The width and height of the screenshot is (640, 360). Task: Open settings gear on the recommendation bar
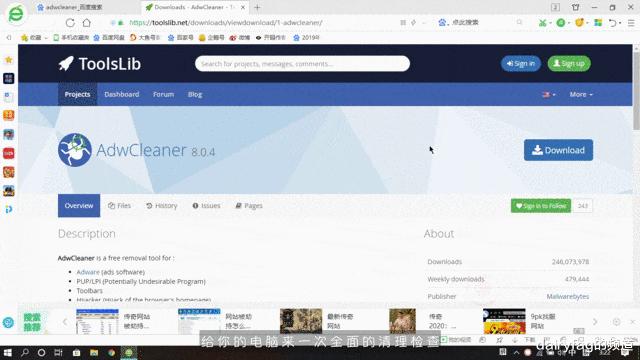[616, 322]
